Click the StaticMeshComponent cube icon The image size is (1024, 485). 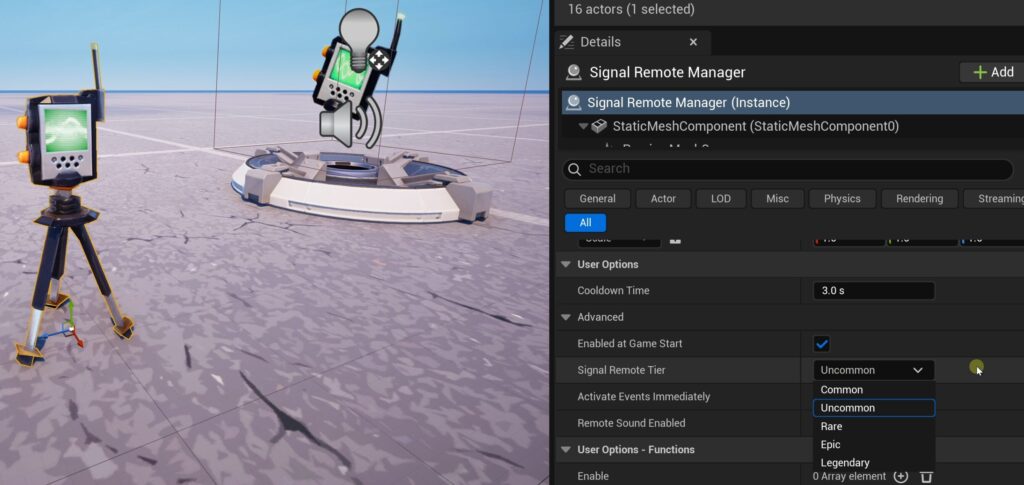click(x=599, y=127)
